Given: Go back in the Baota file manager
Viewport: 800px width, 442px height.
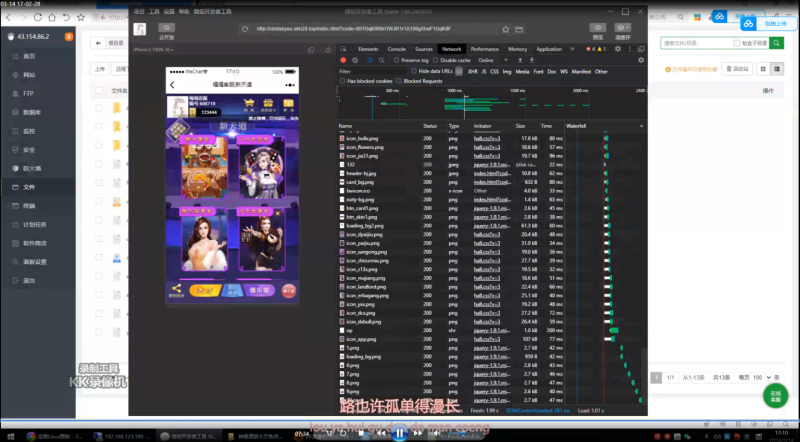Looking at the screenshot, I should click(x=98, y=43).
